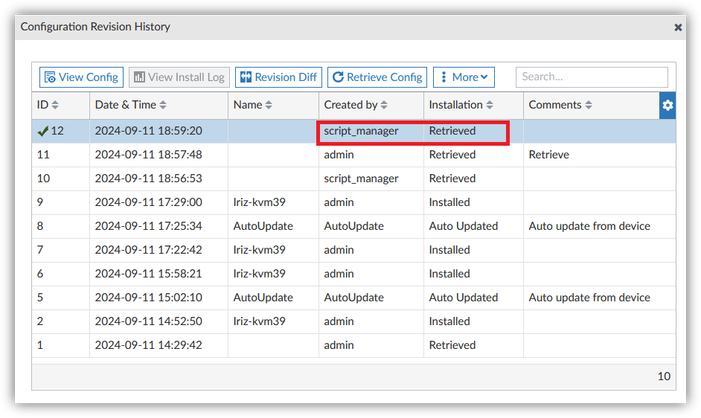The image size is (701, 418).
Task: Click Installed status in revision 2
Action: pyautogui.click(x=450, y=321)
